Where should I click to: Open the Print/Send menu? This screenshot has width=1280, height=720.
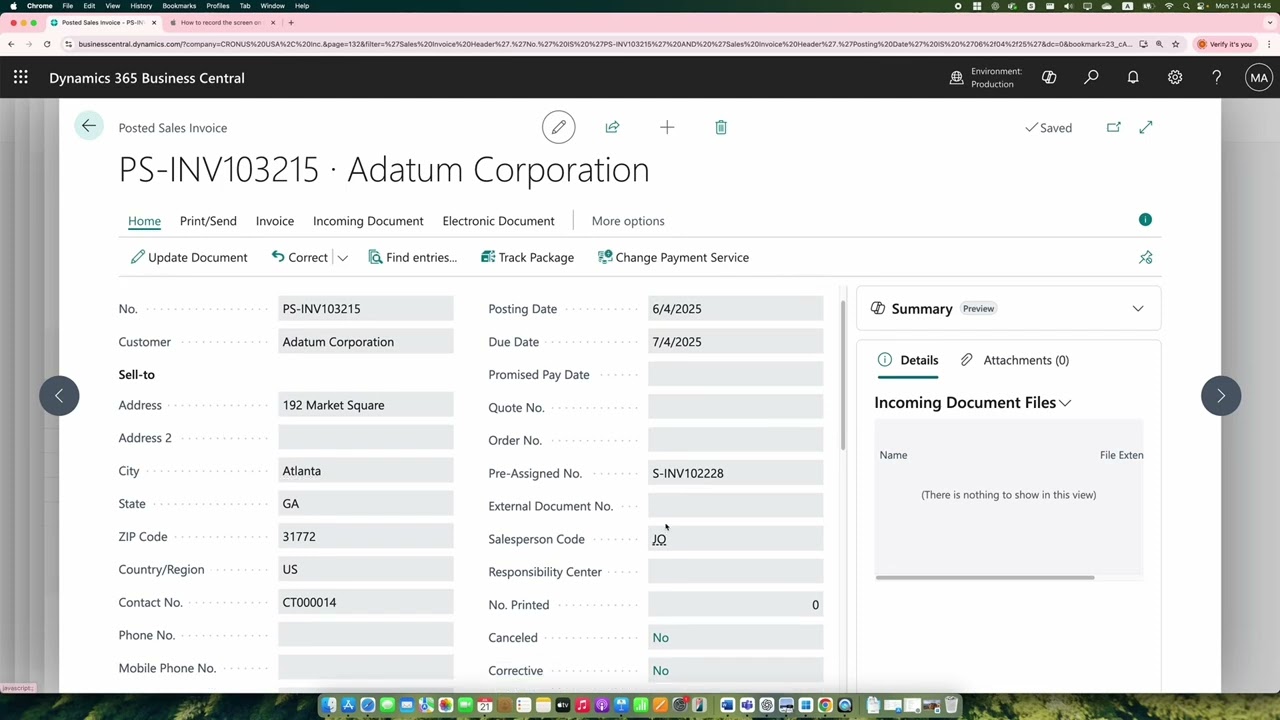208,221
